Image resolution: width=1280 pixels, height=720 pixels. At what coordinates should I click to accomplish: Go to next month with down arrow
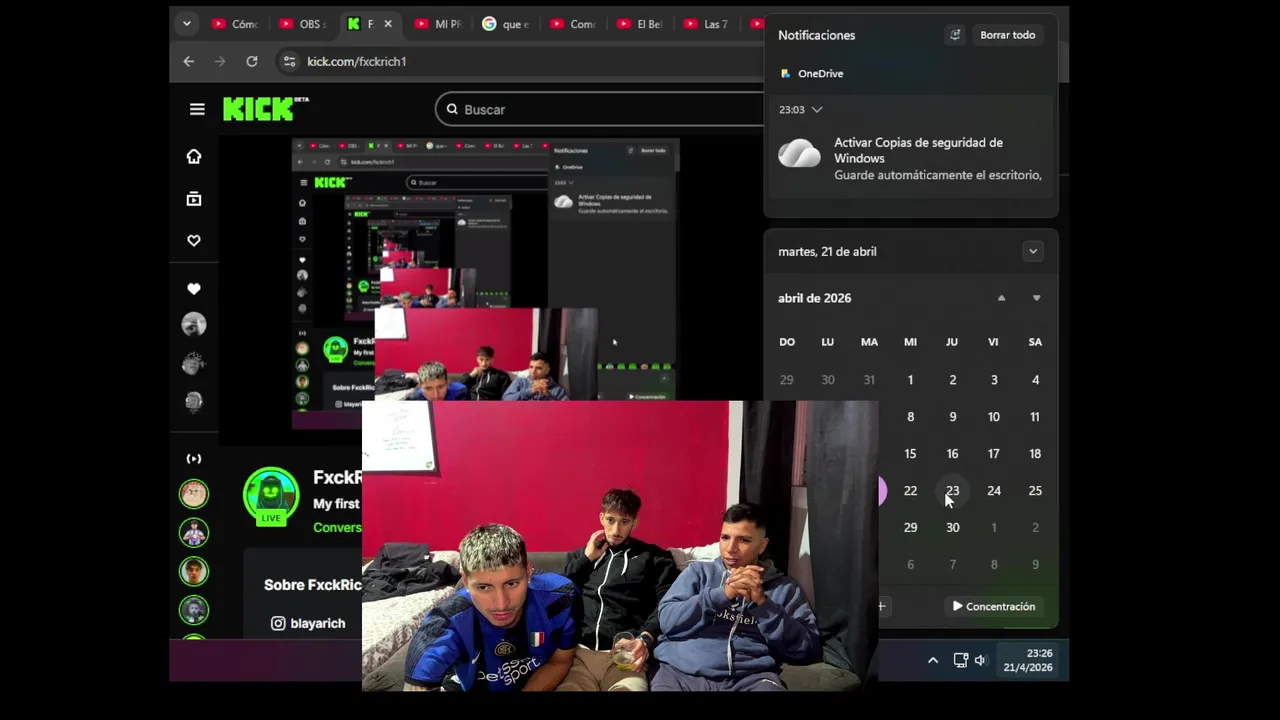1036,298
